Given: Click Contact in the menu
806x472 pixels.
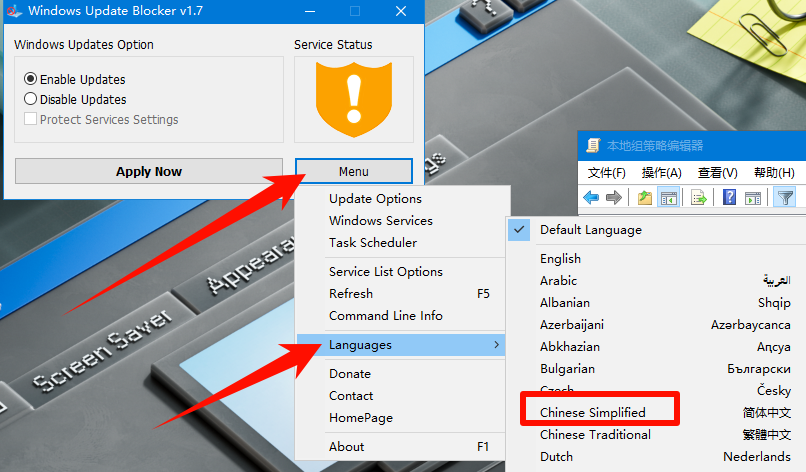Looking at the screenshot, I should pyautogui.click(x=401, y=396).
